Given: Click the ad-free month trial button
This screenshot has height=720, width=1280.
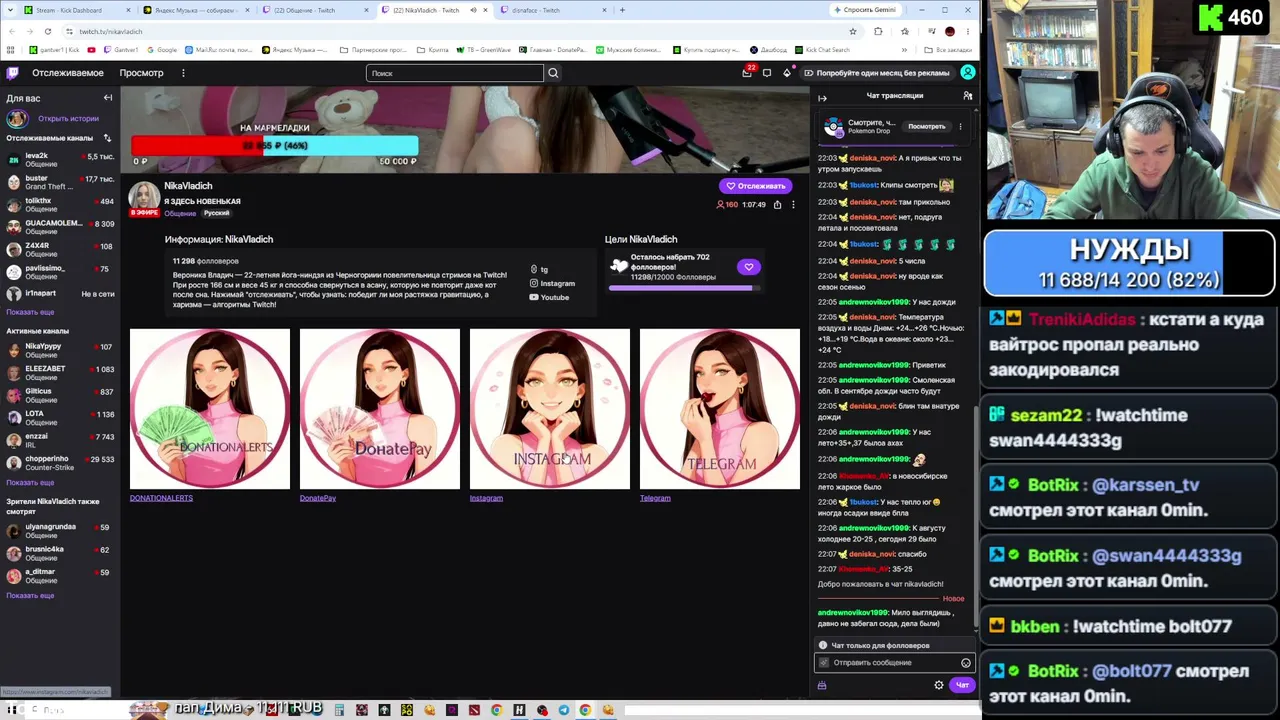Looking at the screenshot, I should [877, 73].
